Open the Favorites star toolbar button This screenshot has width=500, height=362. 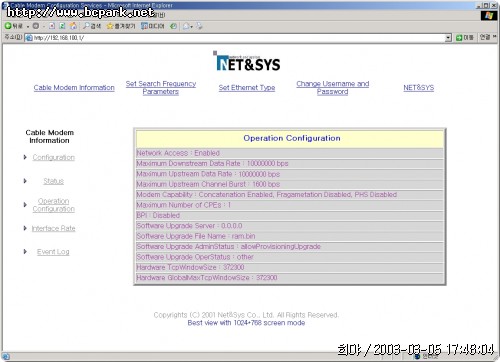point(121,26)
